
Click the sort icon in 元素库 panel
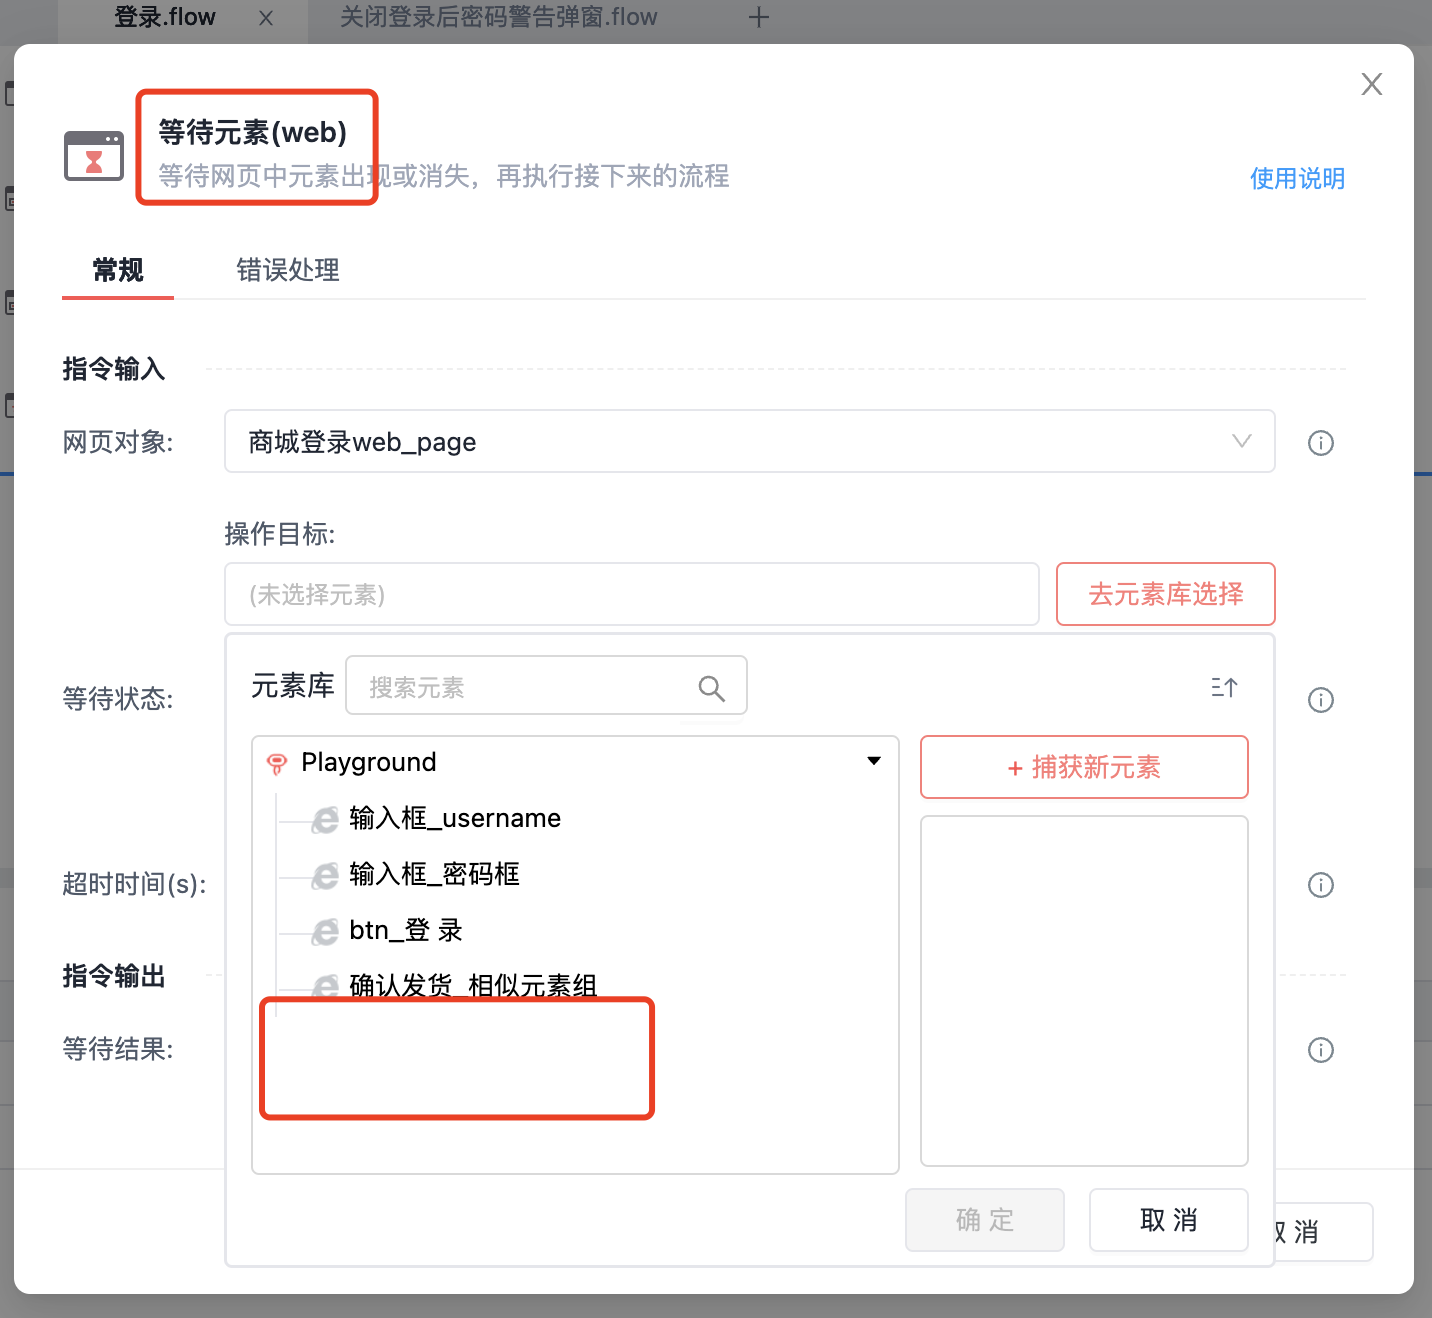point(1224,688)
